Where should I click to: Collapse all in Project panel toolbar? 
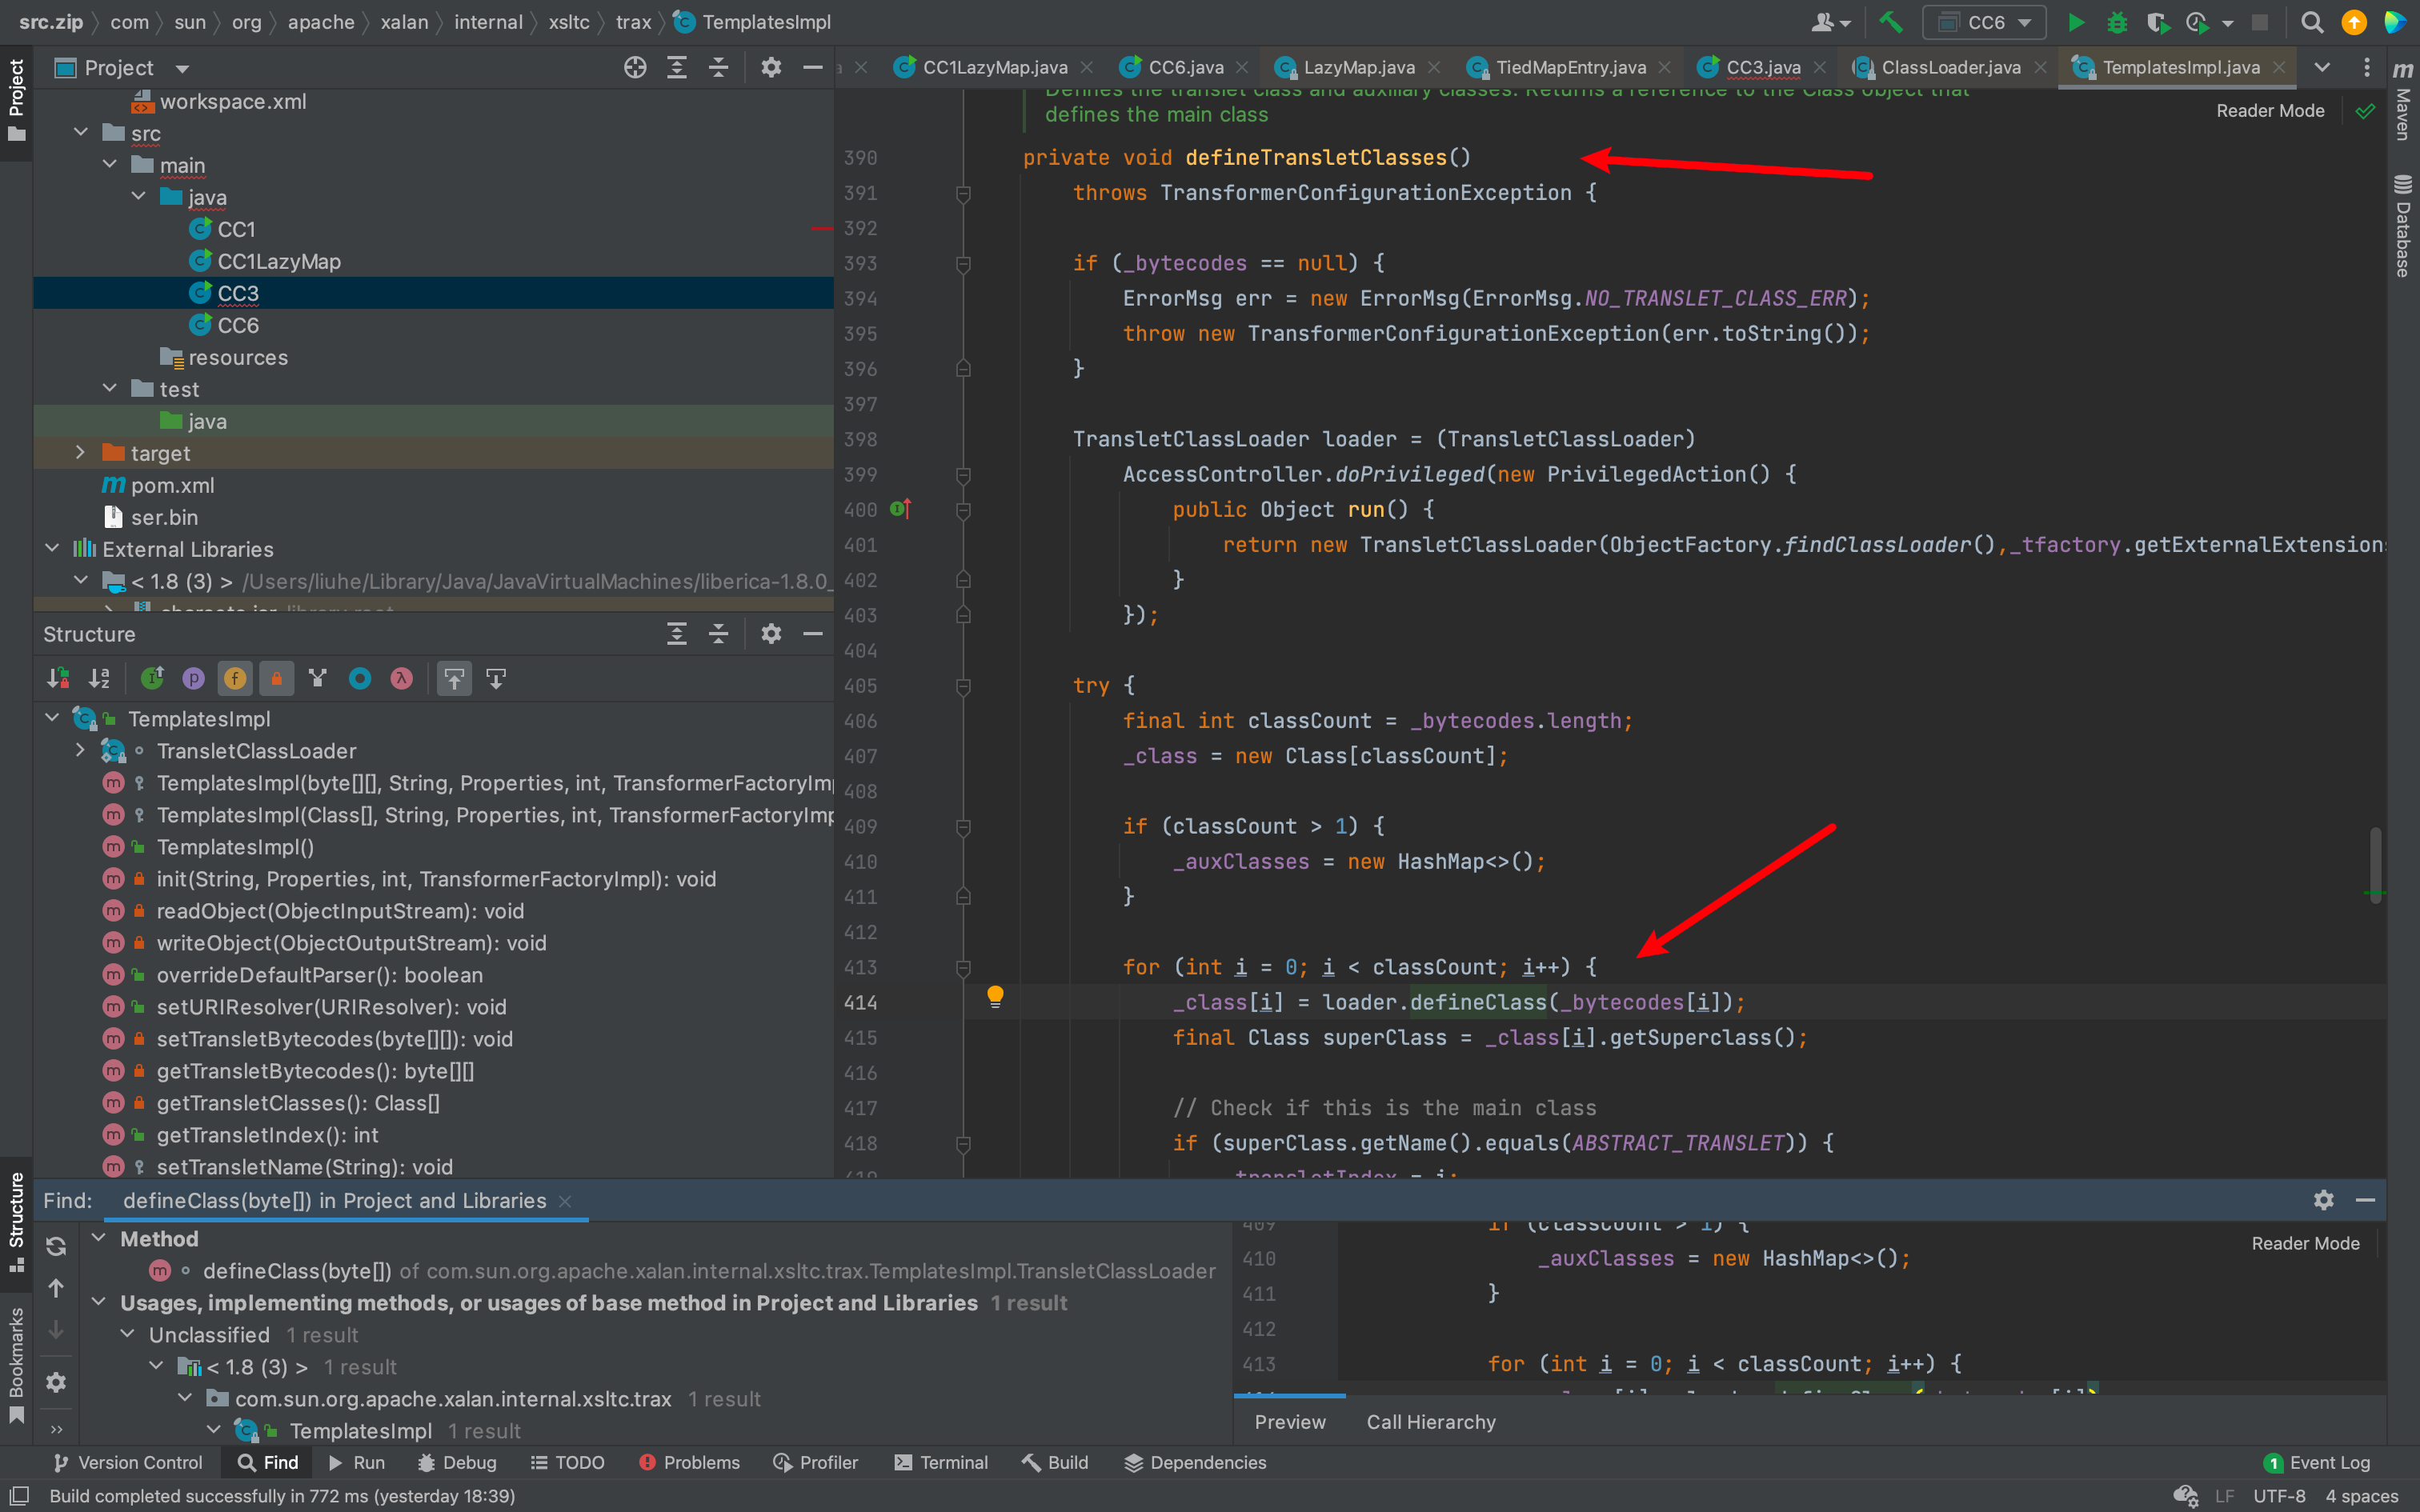(x=718, y=68)
